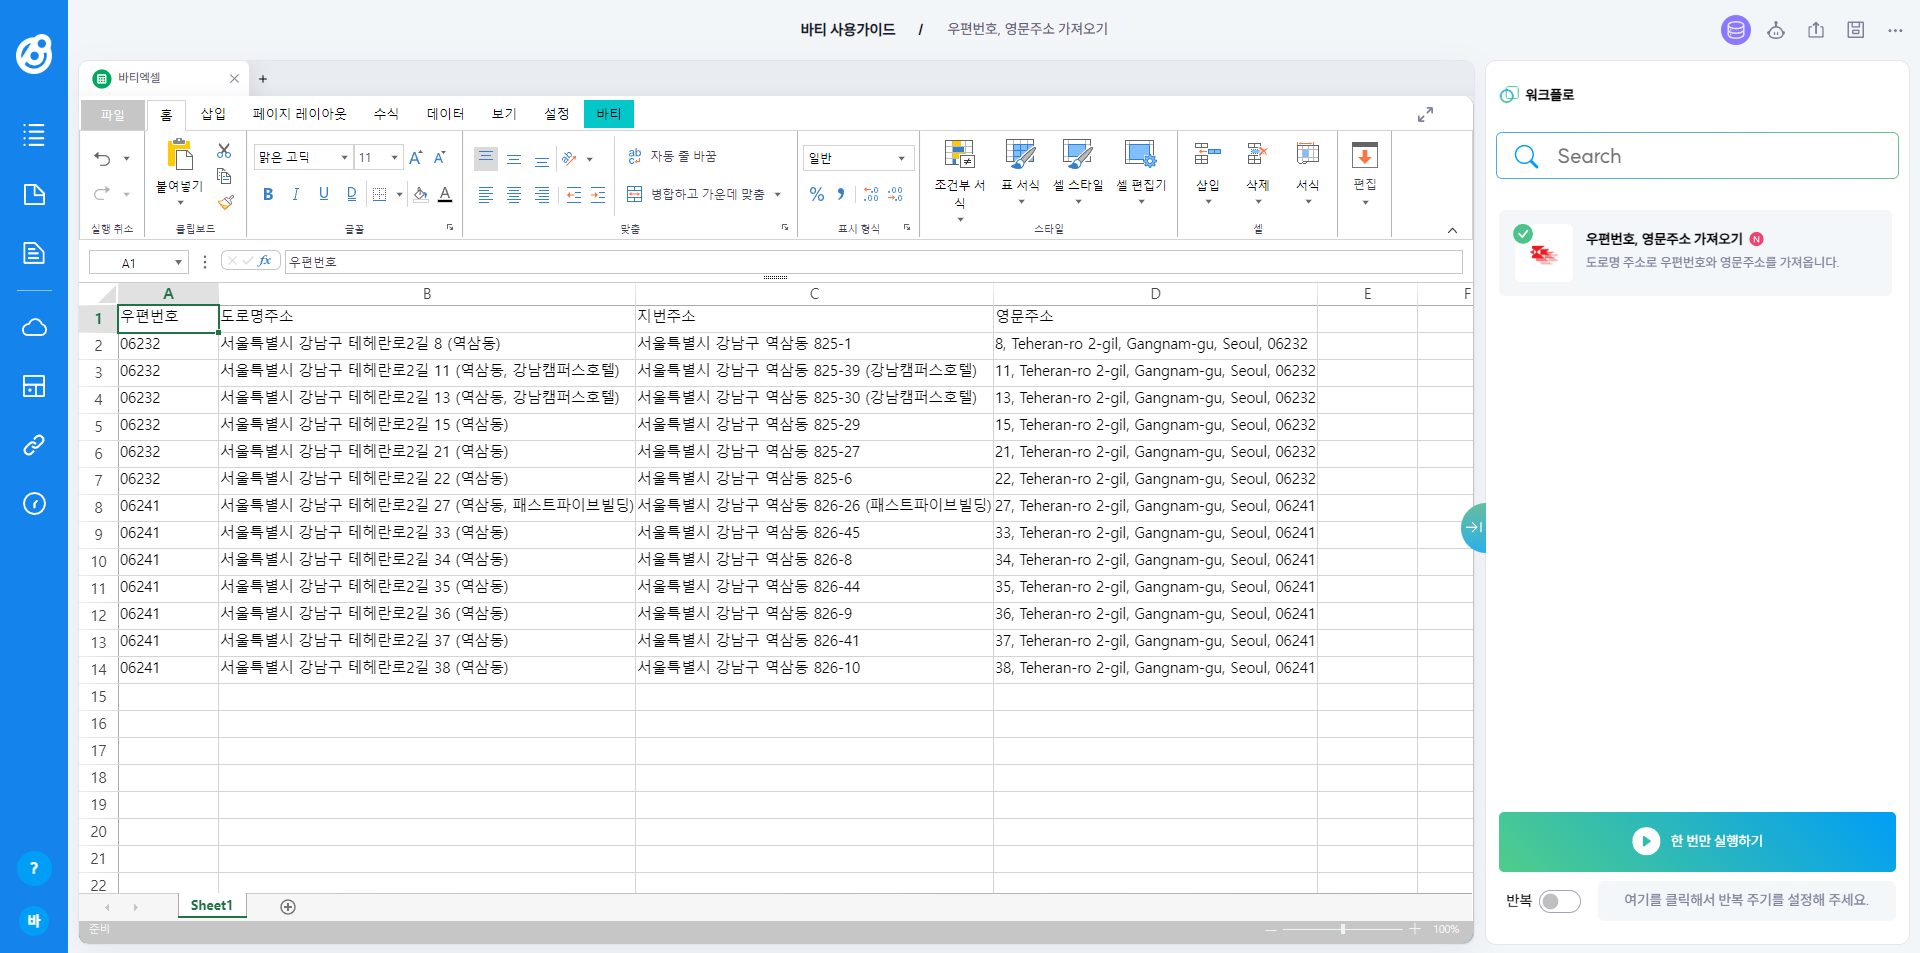This screenshot has height=953, width=1920.
Task: Click the add sheet plus icon
Action: 288,907
